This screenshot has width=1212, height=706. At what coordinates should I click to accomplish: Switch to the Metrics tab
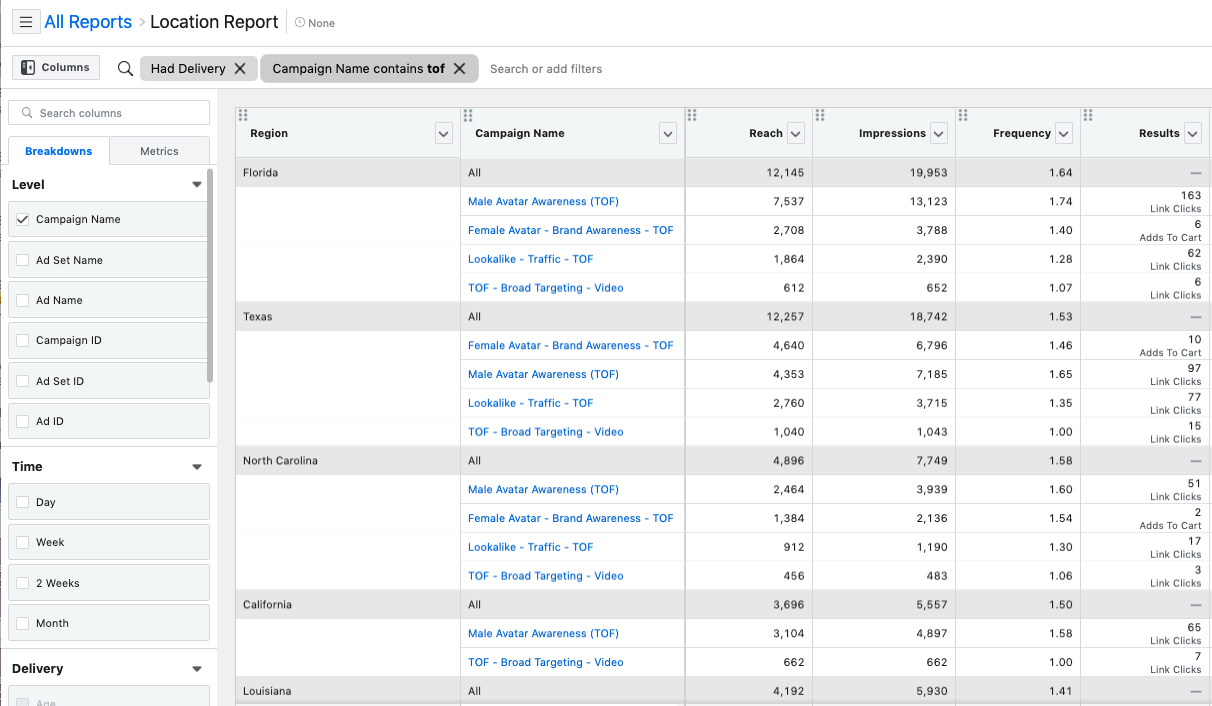159,151
